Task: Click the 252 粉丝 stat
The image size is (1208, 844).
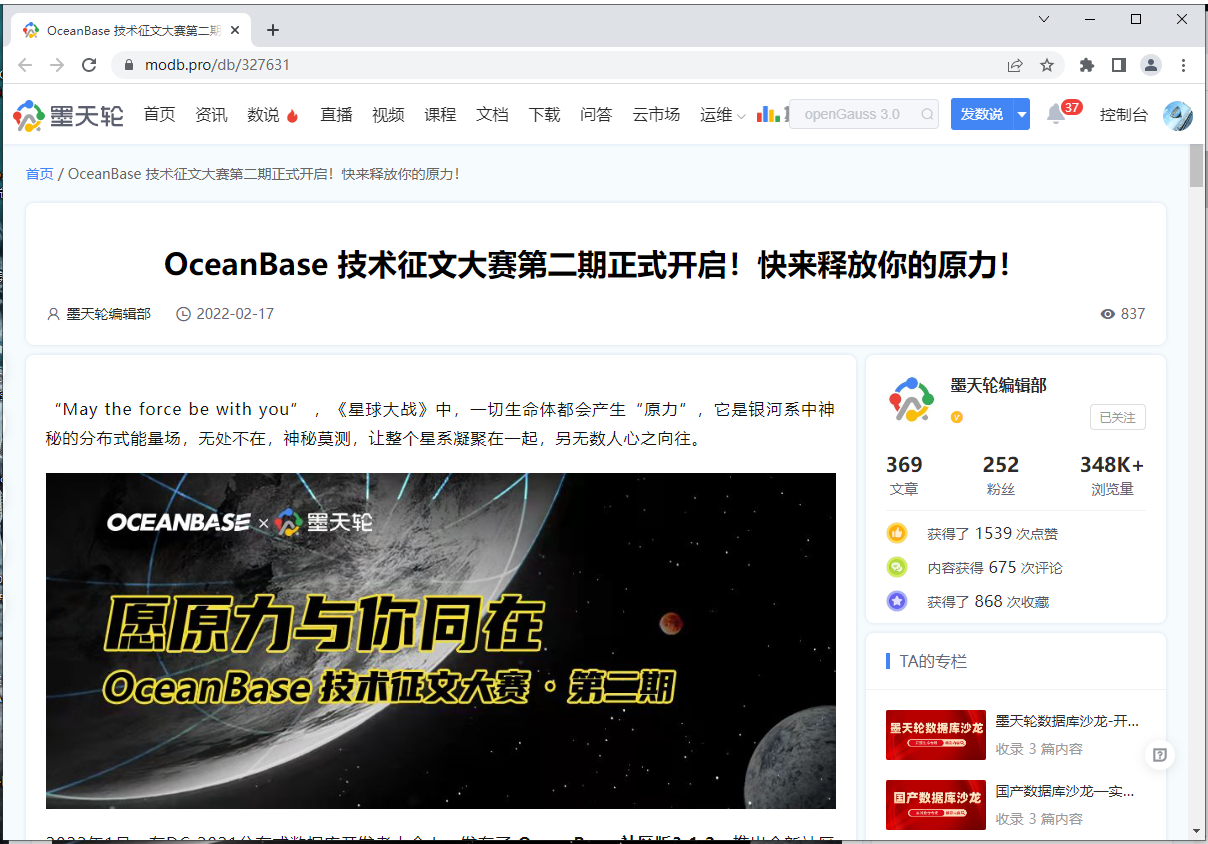Action: pos(1000,476)
